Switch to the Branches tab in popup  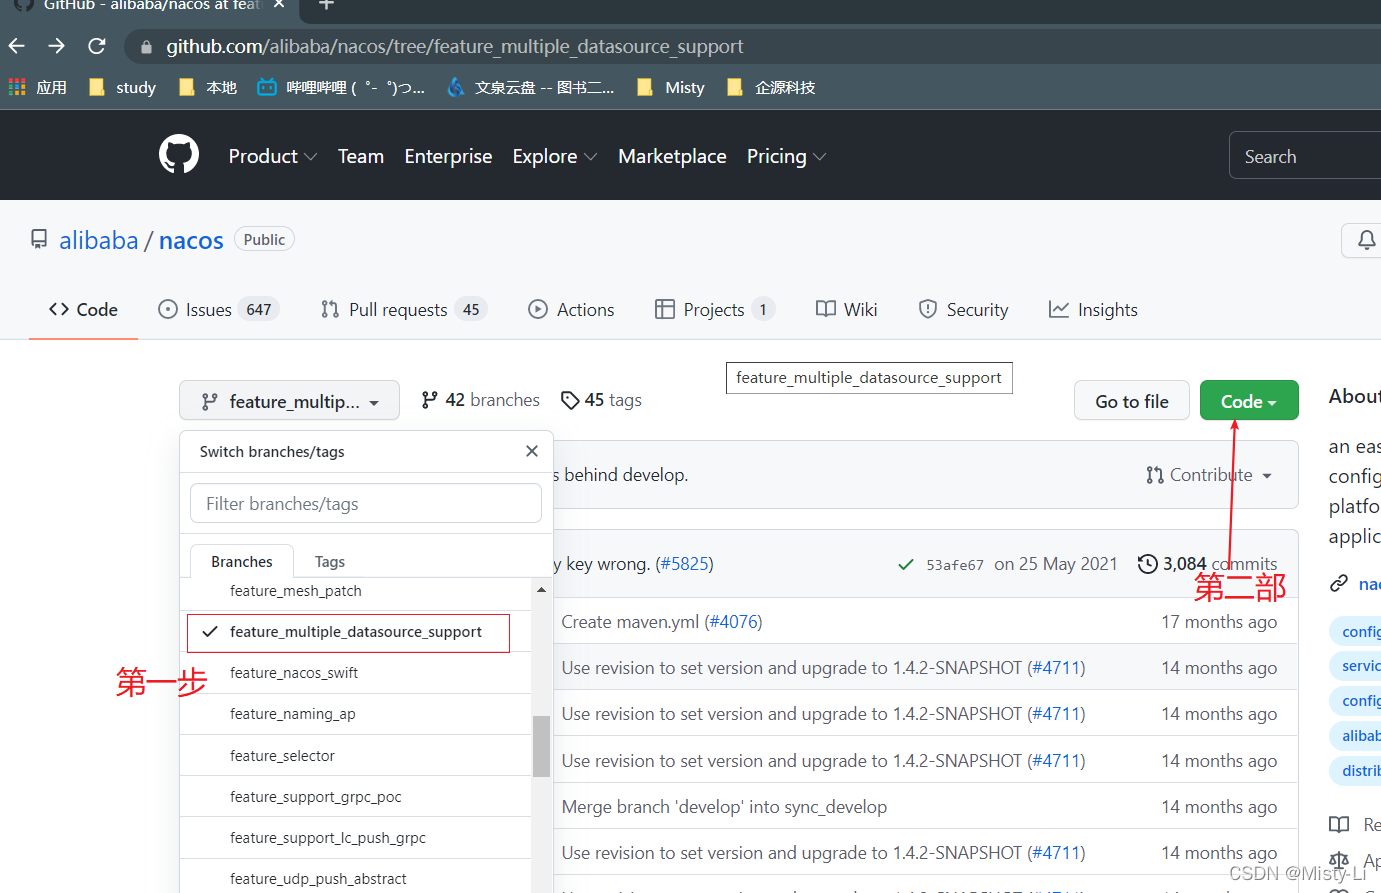242,562
